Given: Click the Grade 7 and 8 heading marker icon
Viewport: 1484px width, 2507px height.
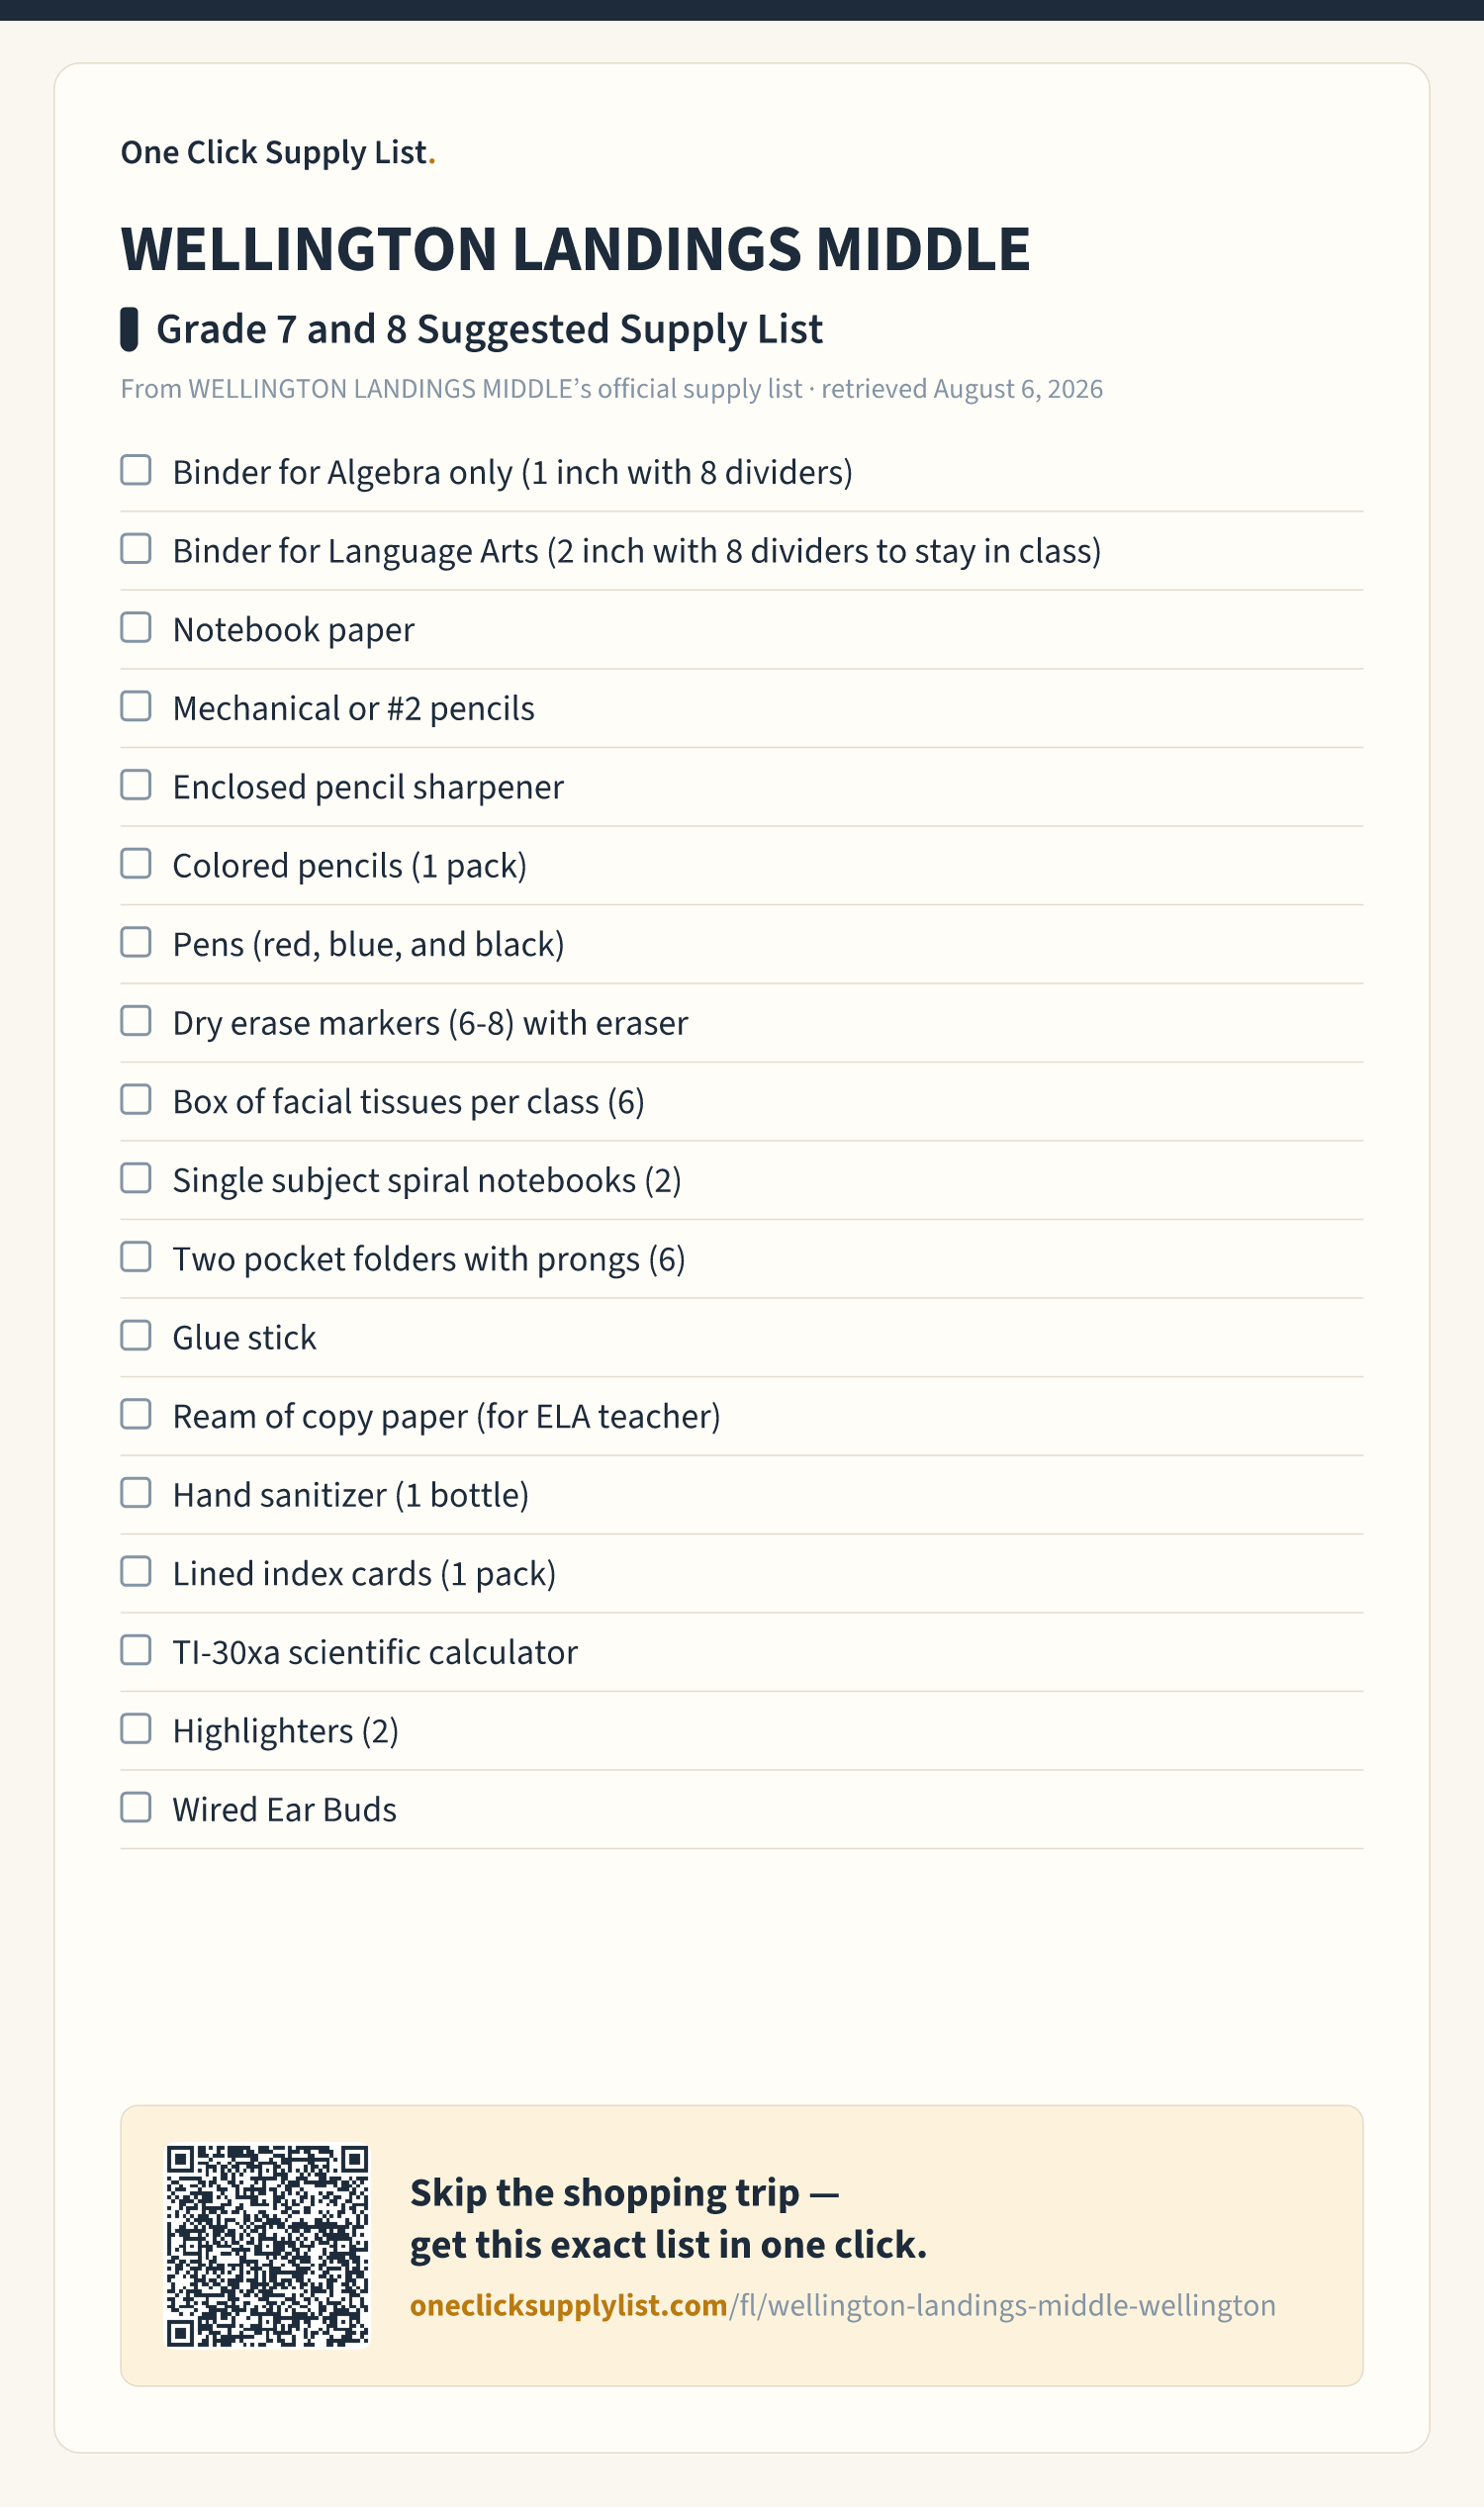Looking at the screenshot, I should click(x=129, y=329).
